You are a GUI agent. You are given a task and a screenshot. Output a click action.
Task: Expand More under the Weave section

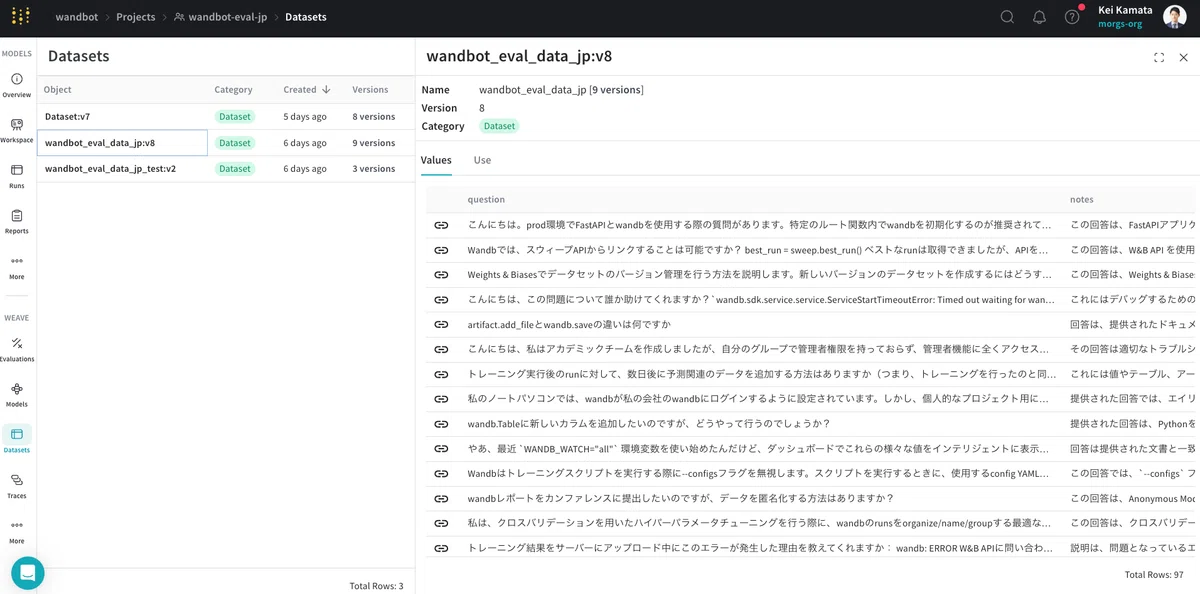click(x=17, y=531)
